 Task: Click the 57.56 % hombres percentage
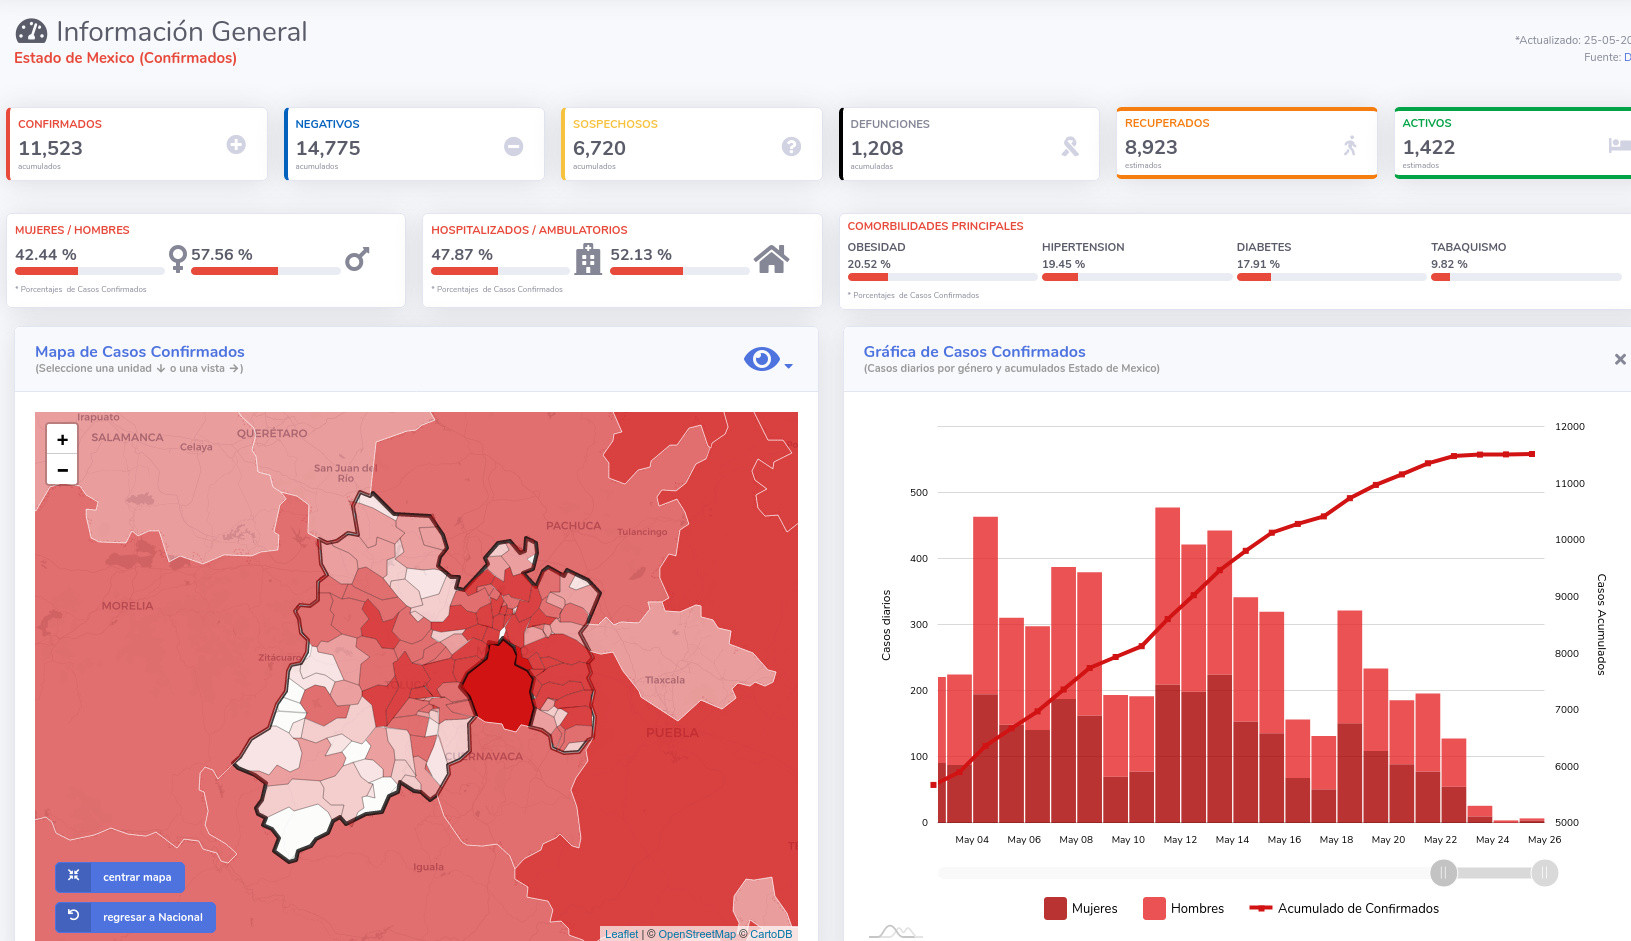click(x=222, y=255)
